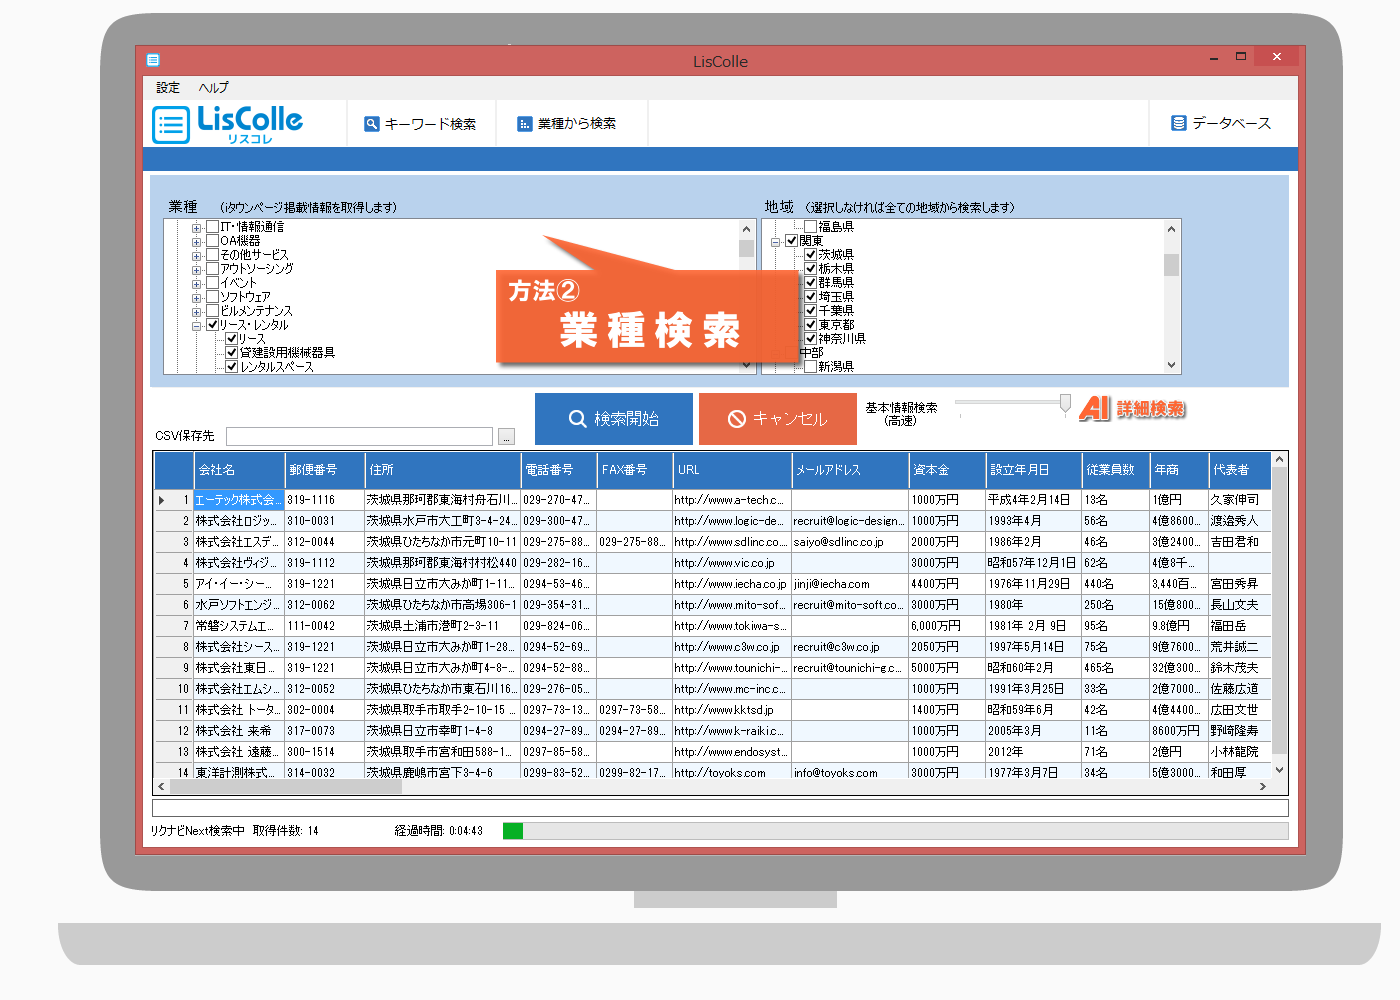
Task: Click the AI 詳細検索 logo
Action: coord(1132,408)
